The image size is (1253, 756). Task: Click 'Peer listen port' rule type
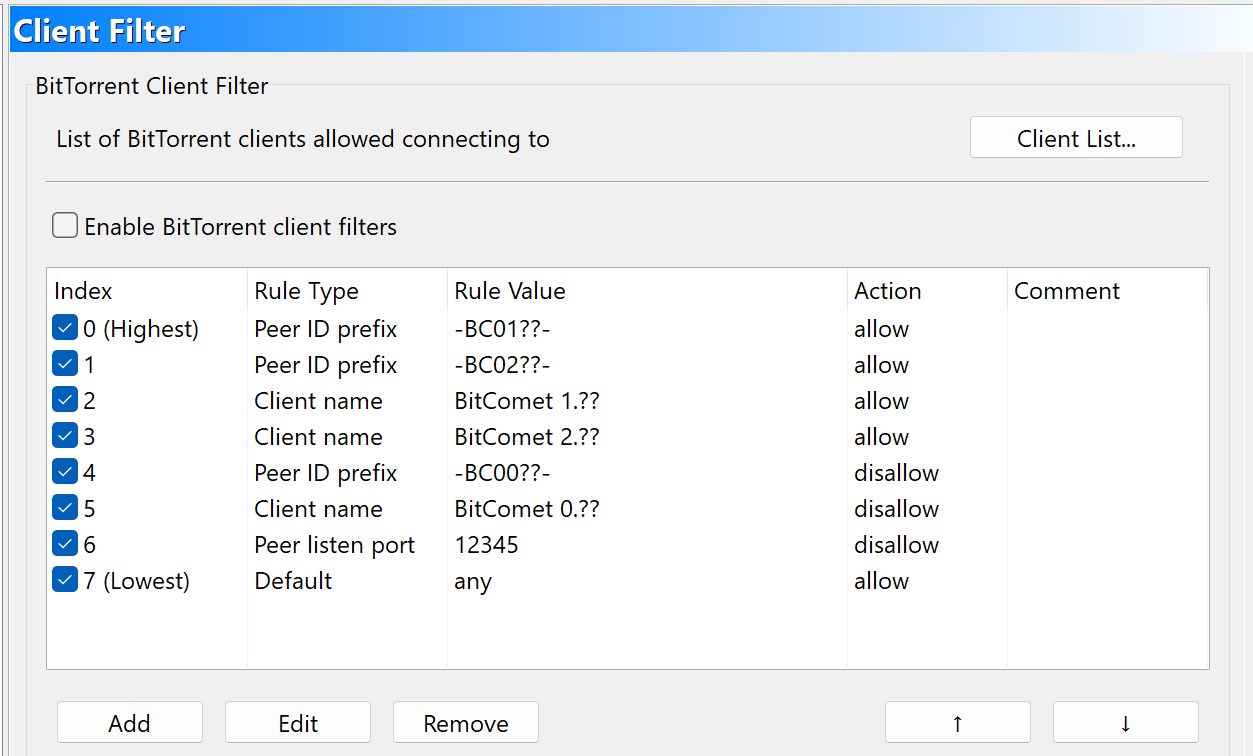point(335,545)
